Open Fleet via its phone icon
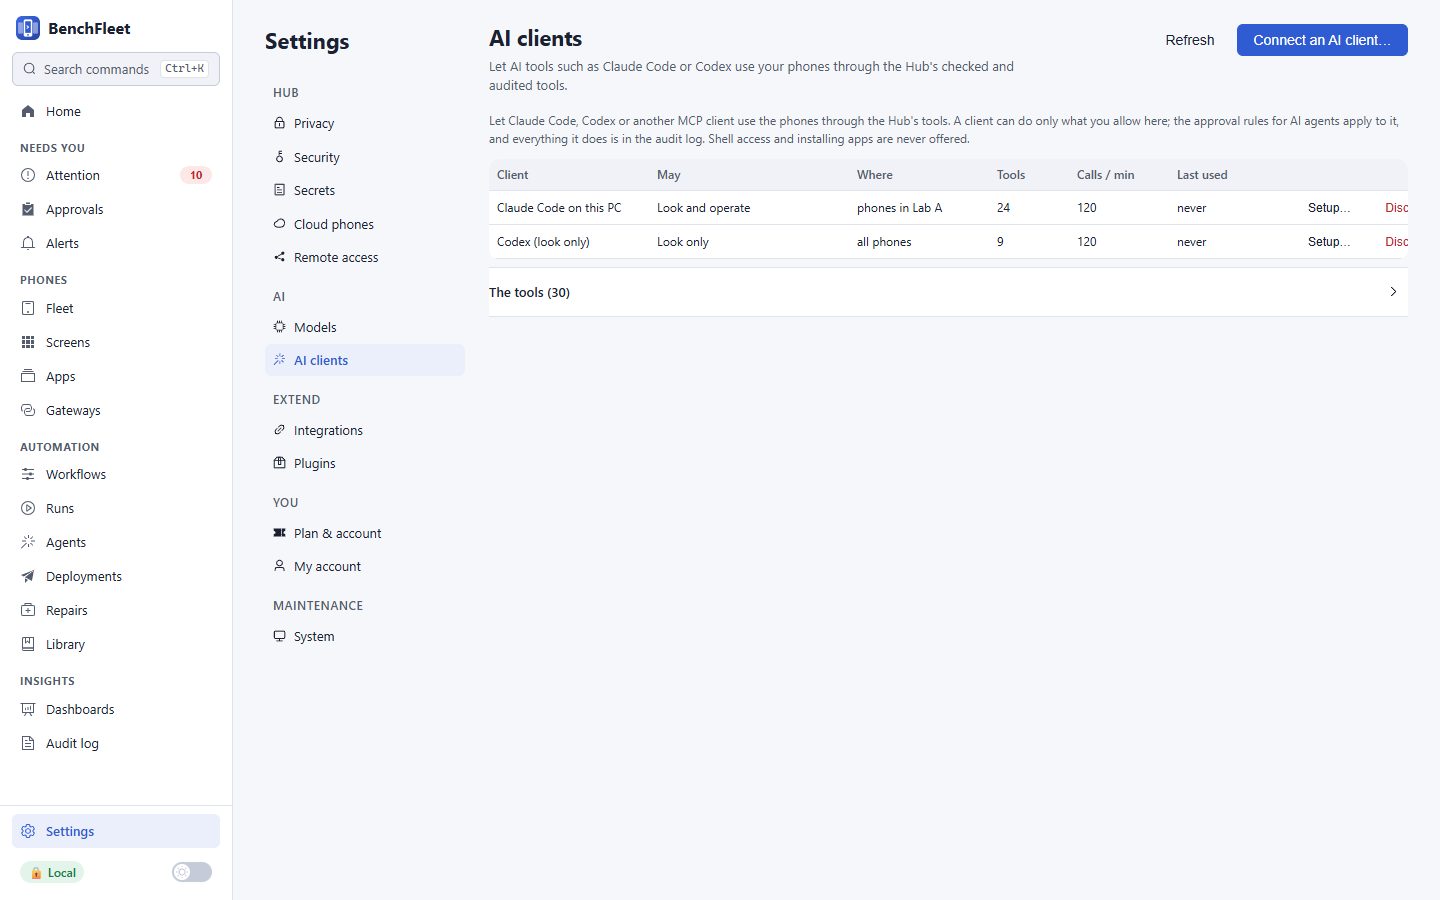1440x900 pixels. pos(28,308)
